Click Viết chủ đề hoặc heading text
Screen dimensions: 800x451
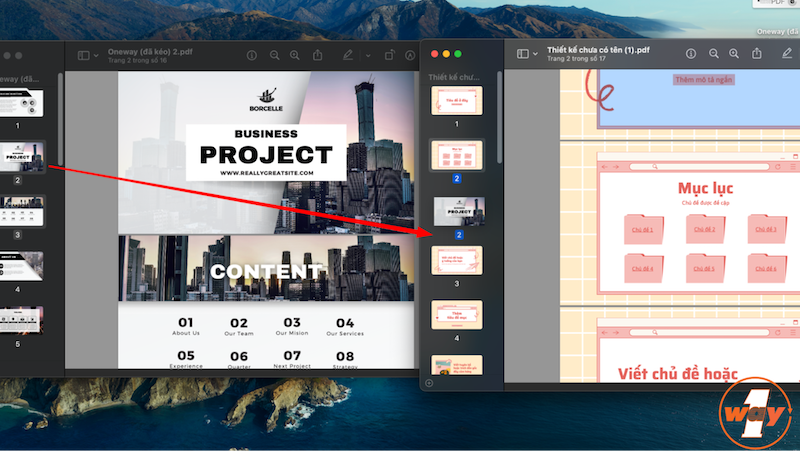point(678,374)
